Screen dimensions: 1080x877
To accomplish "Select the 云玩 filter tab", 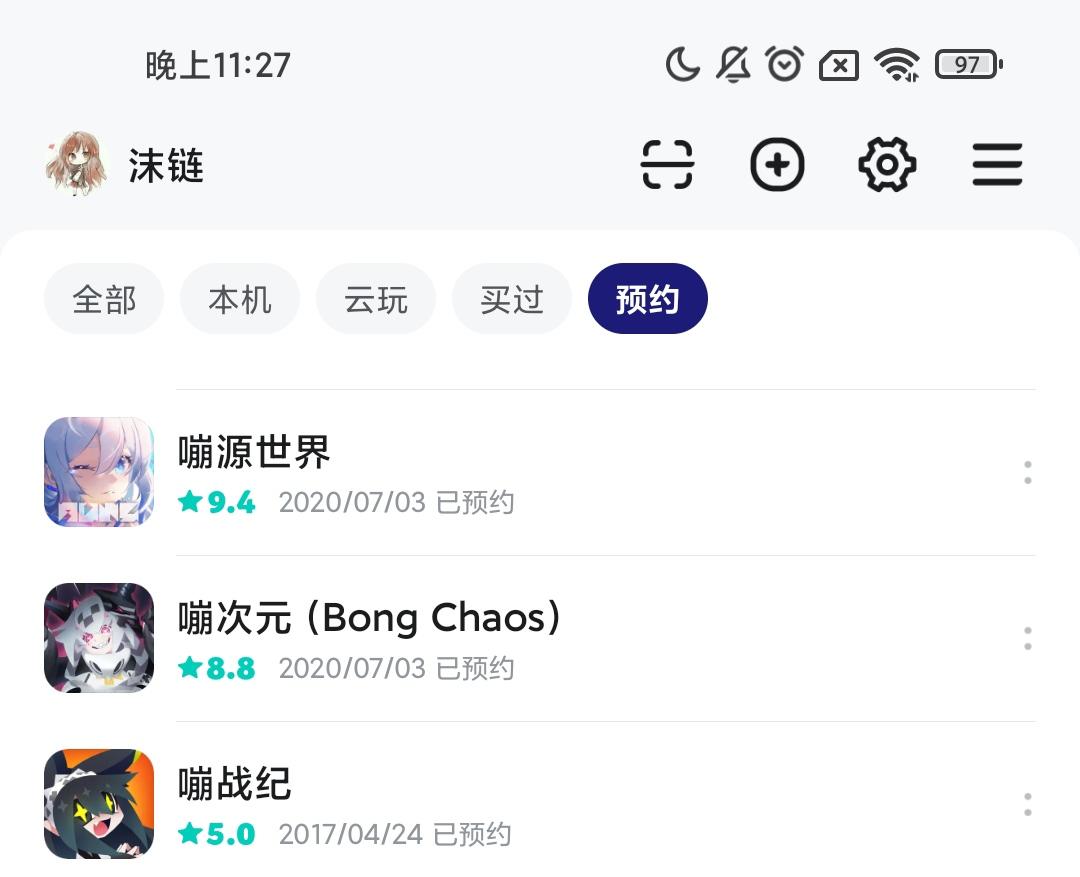I will [x=376, y=299].
